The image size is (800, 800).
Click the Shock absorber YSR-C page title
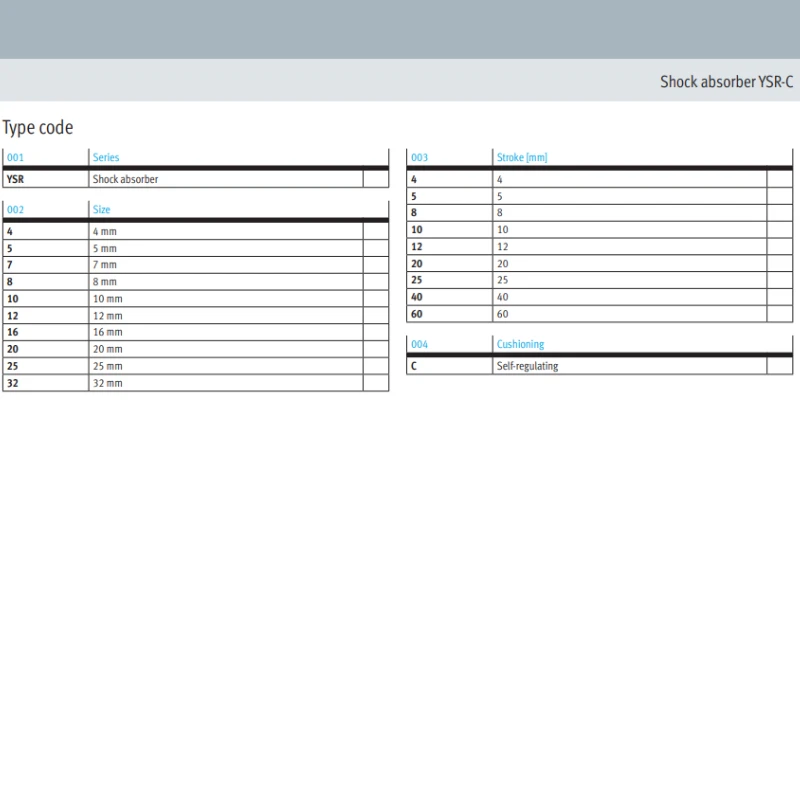click(727, 82)
